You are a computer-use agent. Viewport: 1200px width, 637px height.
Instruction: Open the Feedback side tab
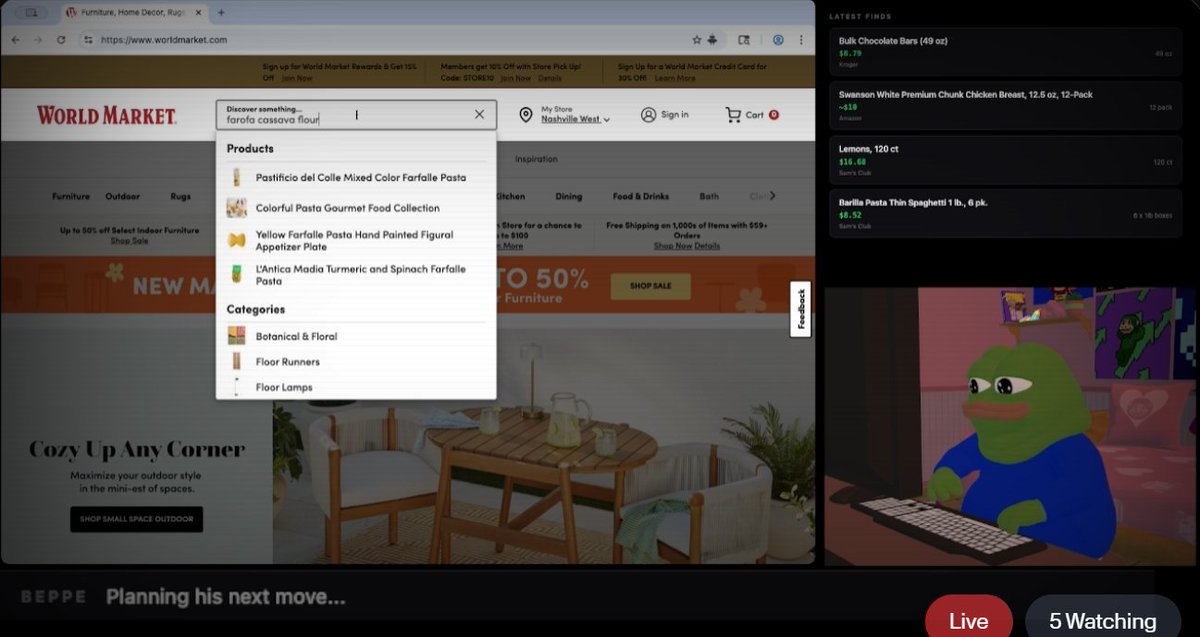pos(801,309)
